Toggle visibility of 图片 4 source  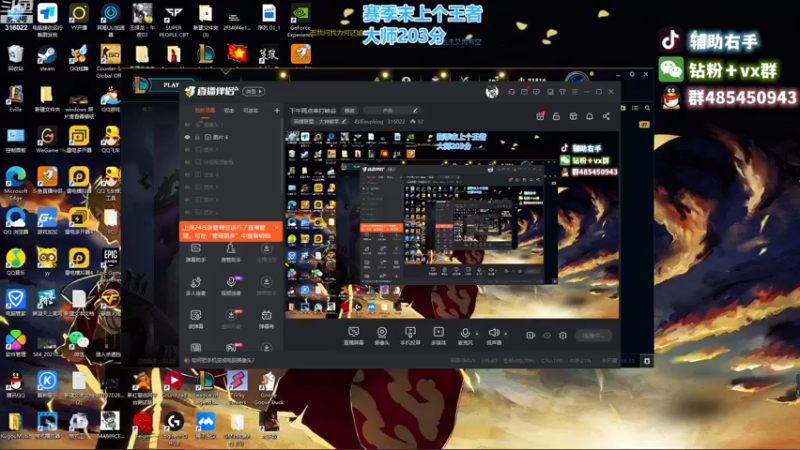[187, 137]
